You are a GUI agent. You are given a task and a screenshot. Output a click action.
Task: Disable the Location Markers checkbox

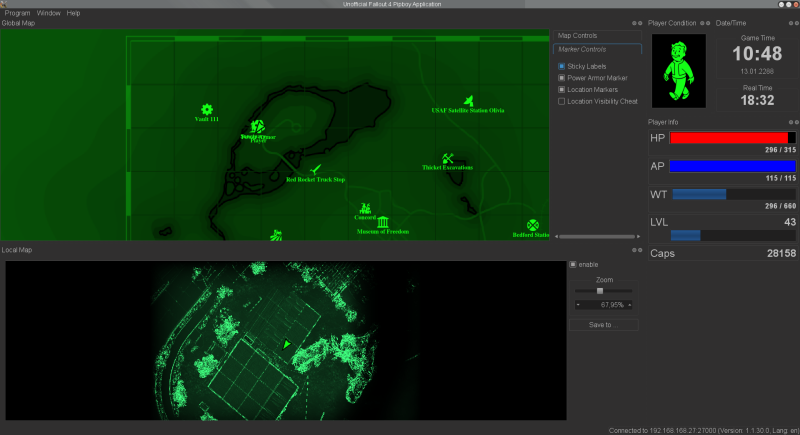561,90
